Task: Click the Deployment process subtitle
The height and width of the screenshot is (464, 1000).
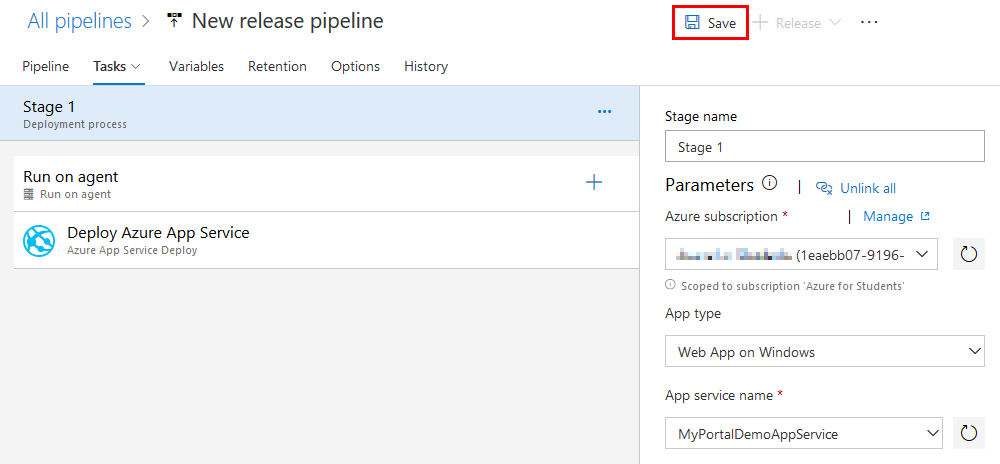Action: (x=75, y=124)
